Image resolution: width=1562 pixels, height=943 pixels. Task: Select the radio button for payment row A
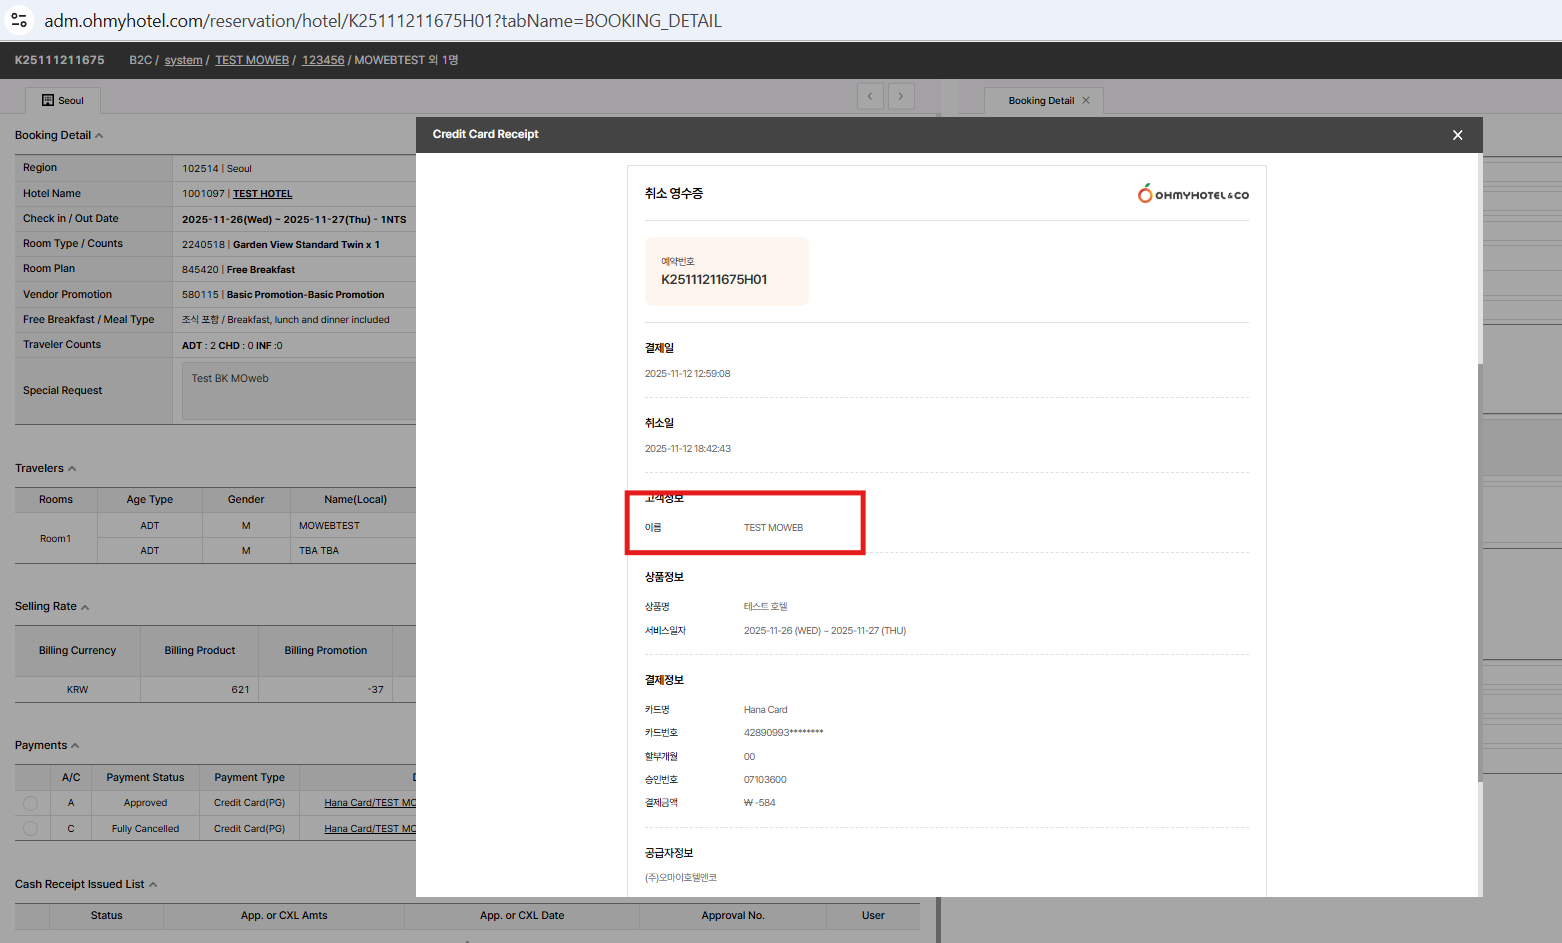coord(30,803)
